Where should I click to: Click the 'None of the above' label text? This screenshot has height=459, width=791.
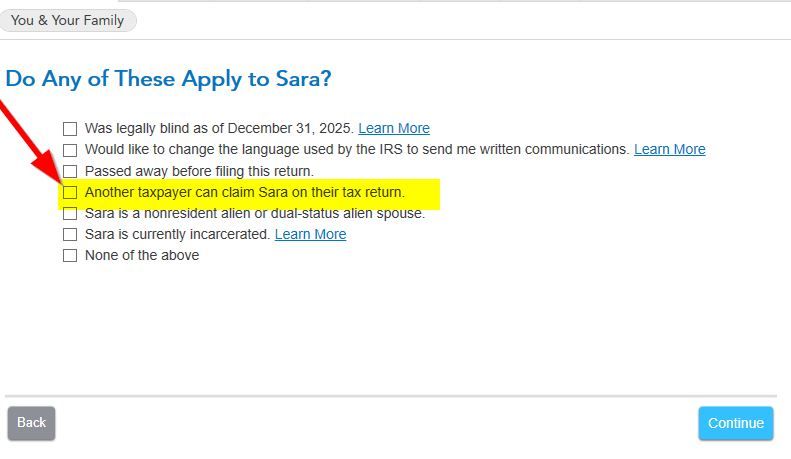click(142, 255)
